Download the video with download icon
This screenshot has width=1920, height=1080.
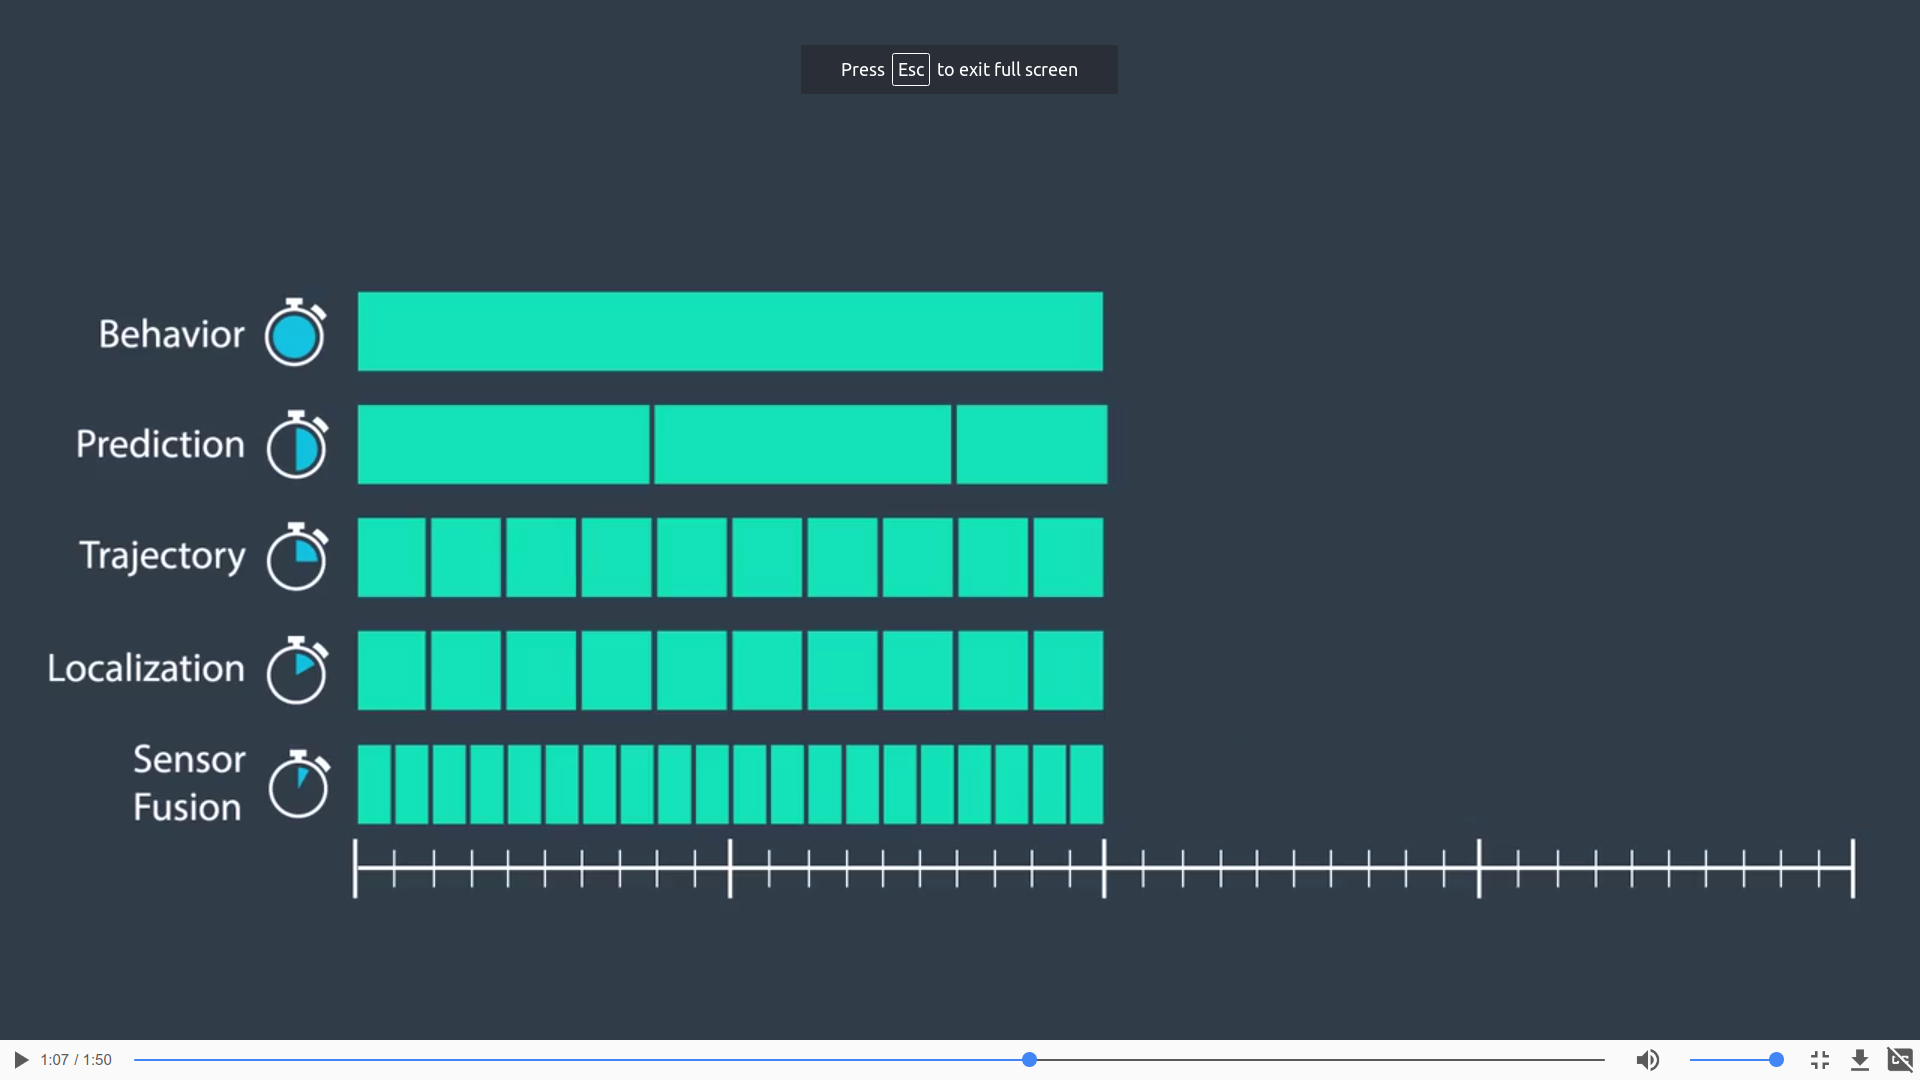[x=1860, y=1060]
